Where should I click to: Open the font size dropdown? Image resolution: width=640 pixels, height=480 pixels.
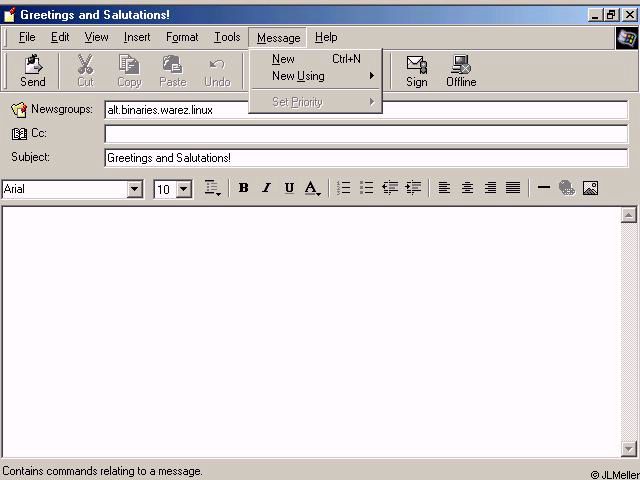click(183, 189)
